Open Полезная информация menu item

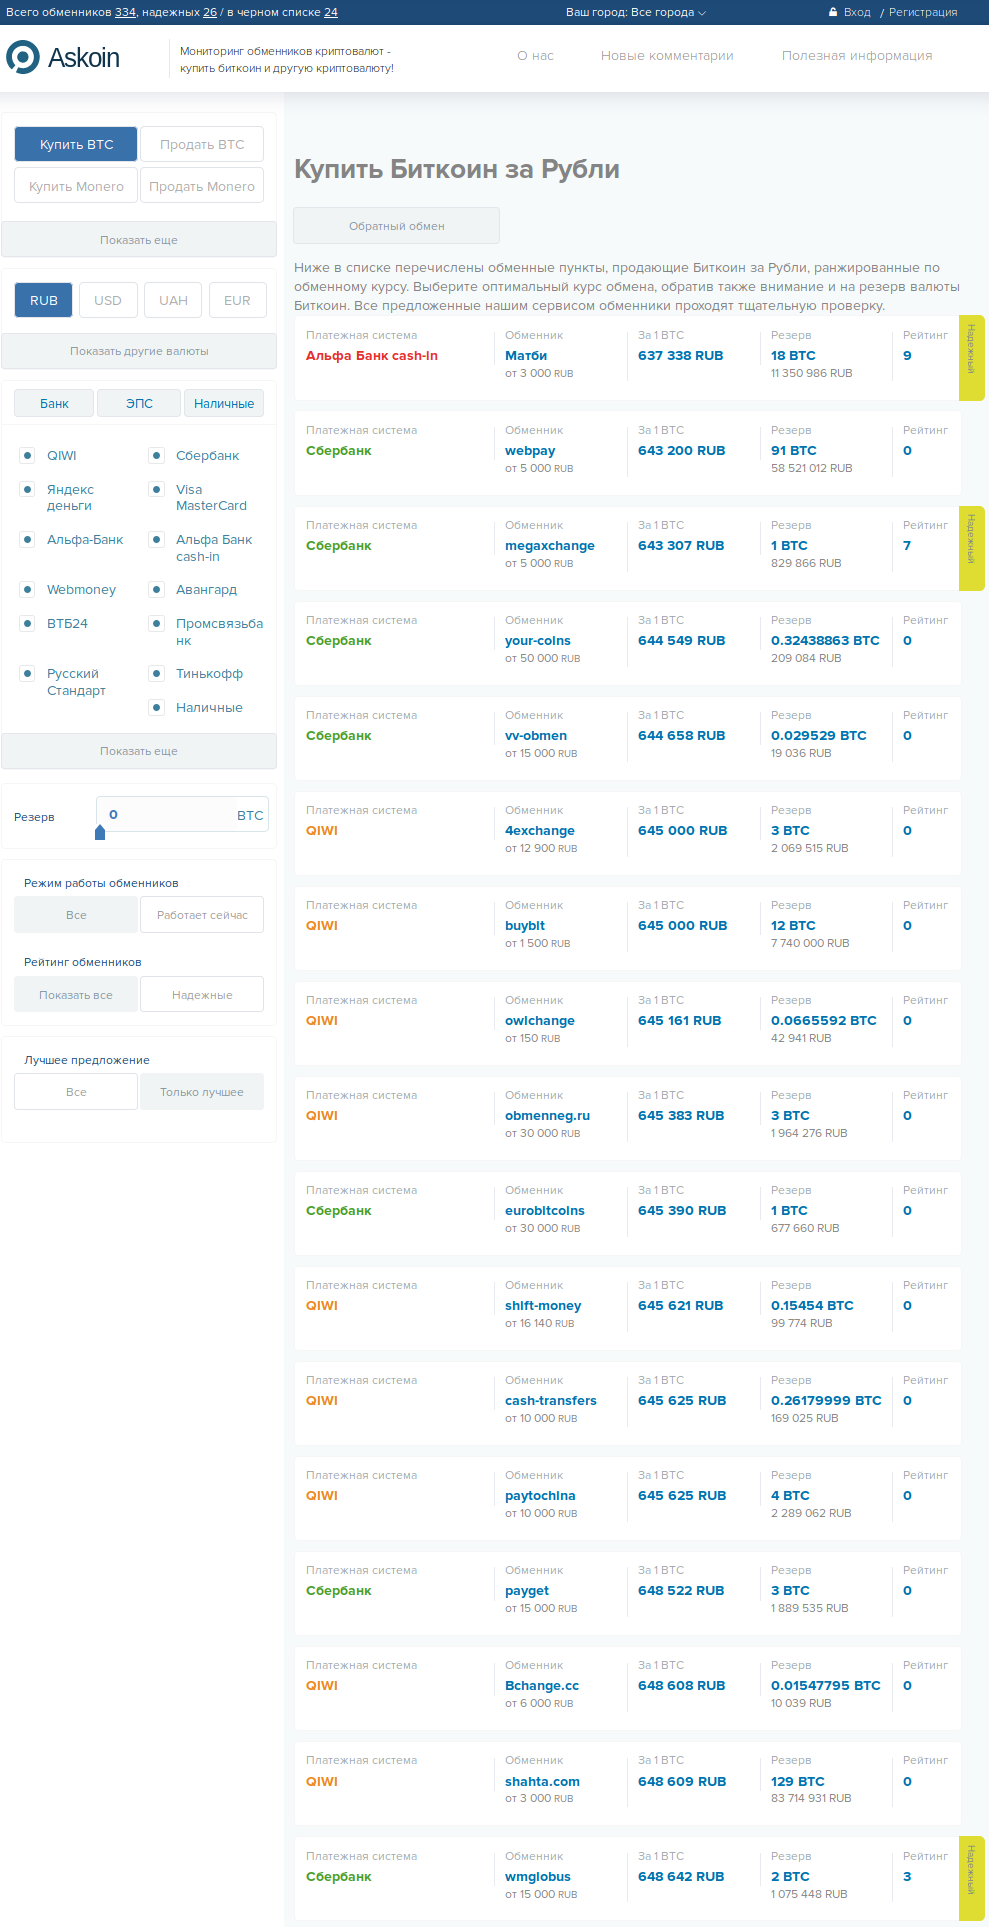click(857, 56)
